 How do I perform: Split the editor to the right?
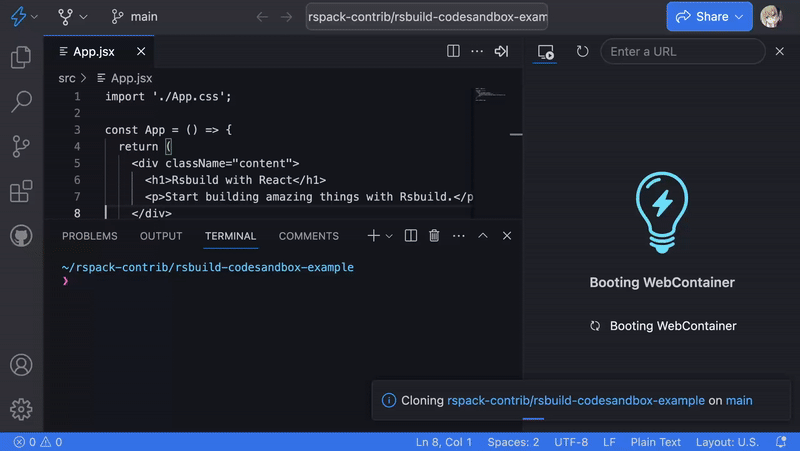[453, 51]
